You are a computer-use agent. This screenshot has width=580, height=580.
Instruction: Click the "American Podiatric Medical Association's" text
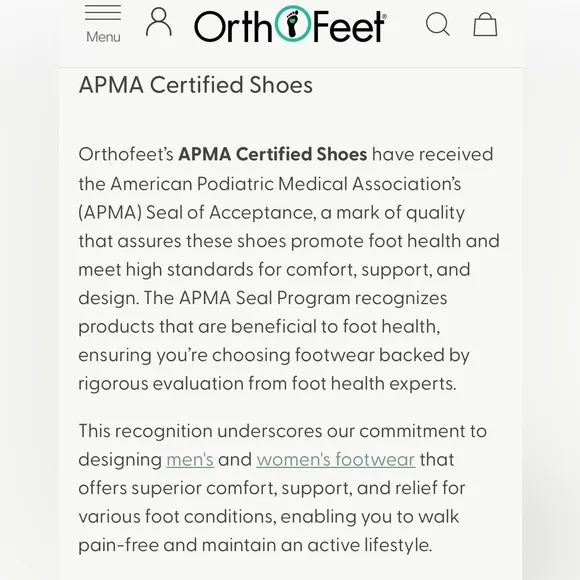(286, 183)
